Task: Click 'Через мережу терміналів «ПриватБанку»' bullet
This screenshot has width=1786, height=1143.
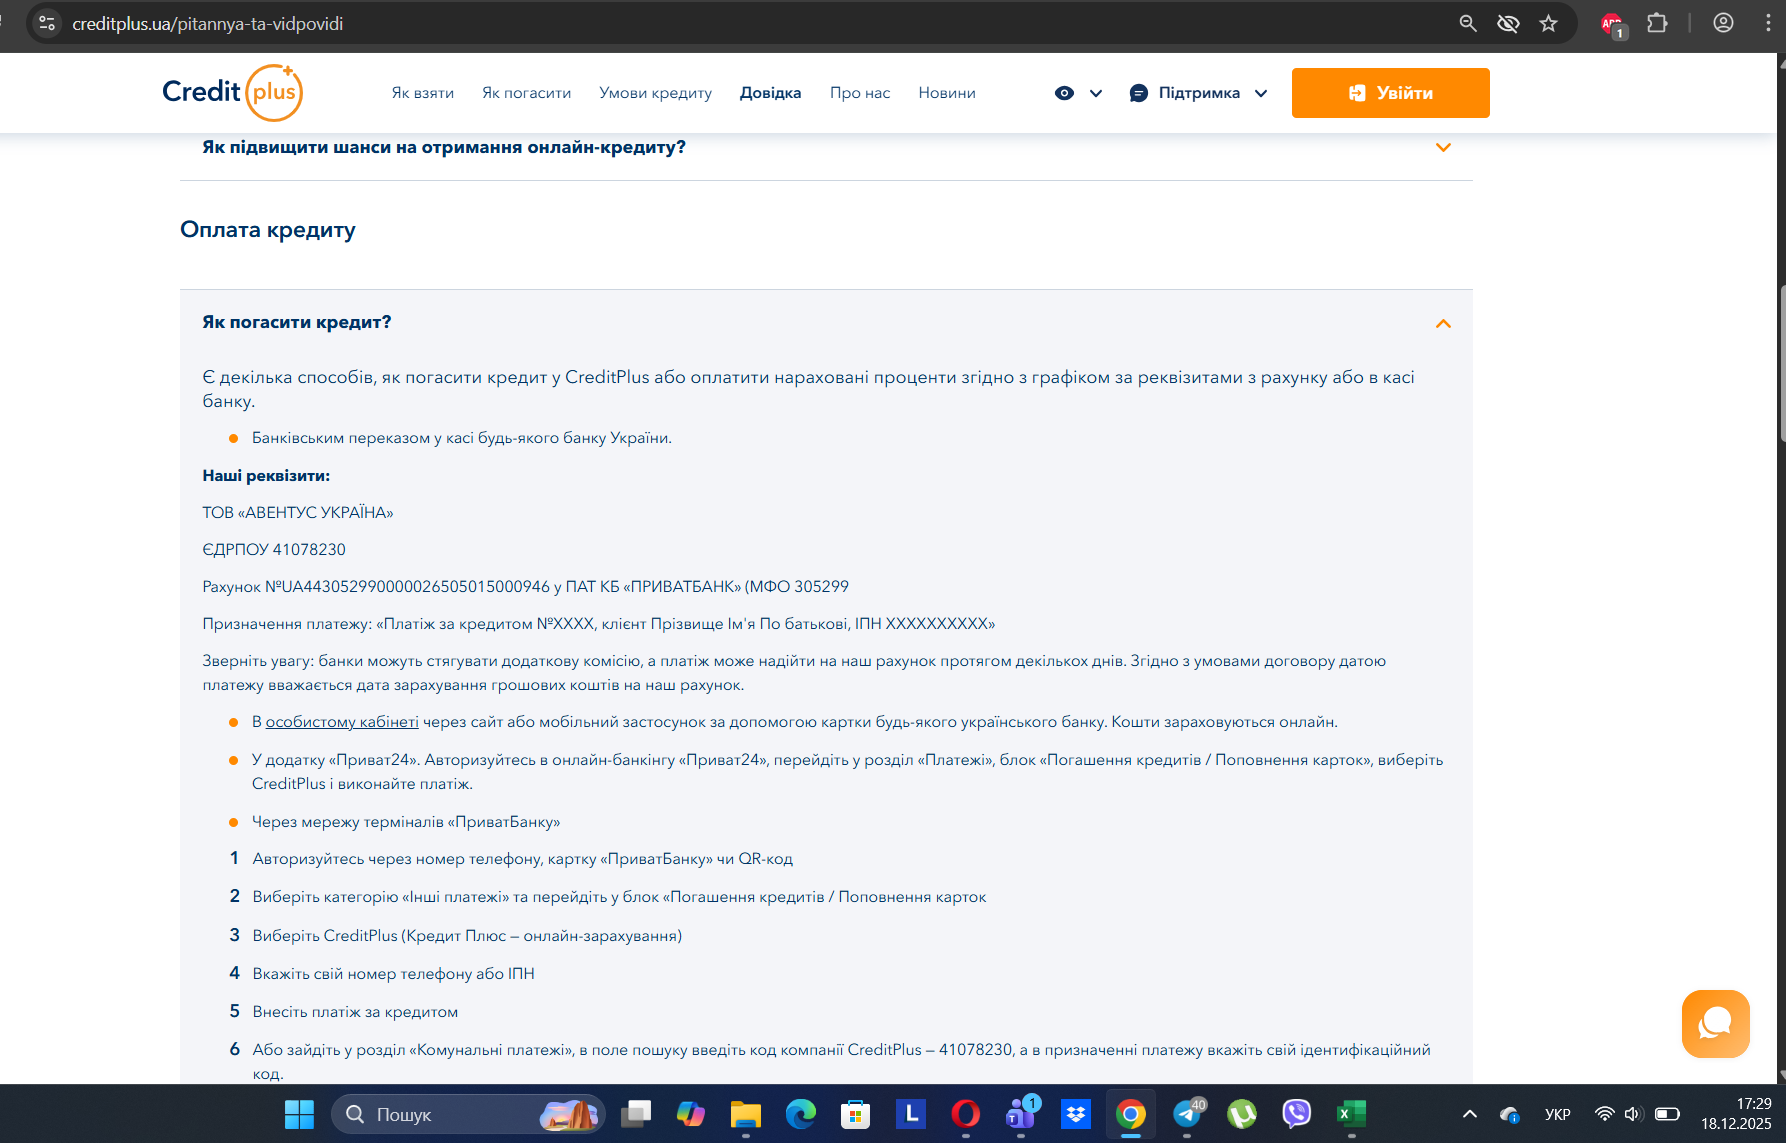Action: (406, 822)
